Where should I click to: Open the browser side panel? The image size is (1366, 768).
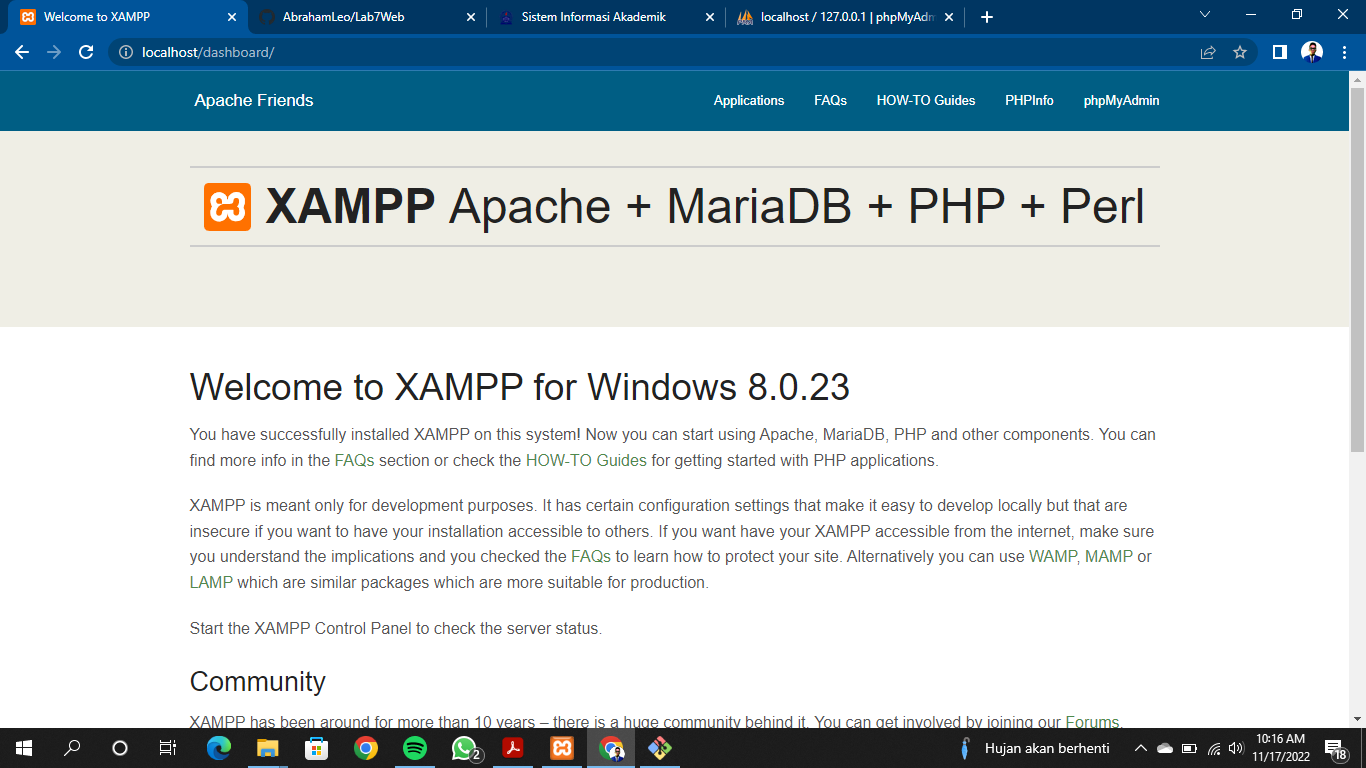[x=1279, y=52]
